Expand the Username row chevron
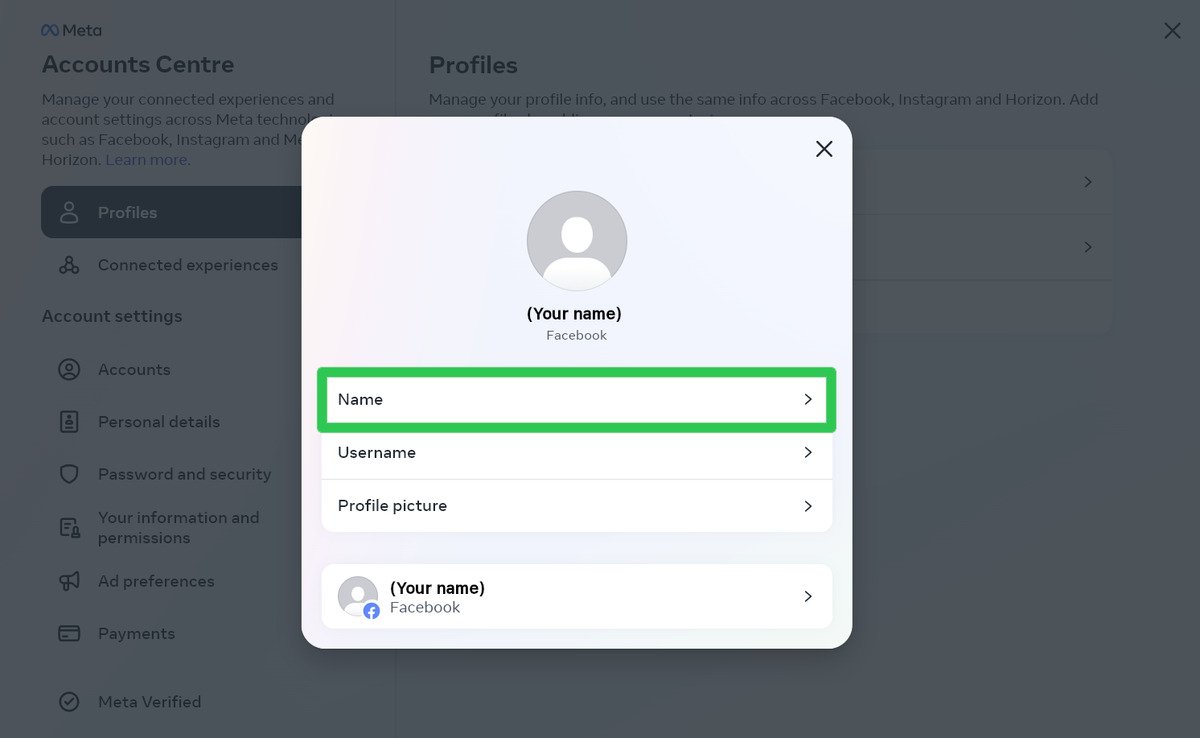Screen dimensions: 1200x738 click(808, 452)
